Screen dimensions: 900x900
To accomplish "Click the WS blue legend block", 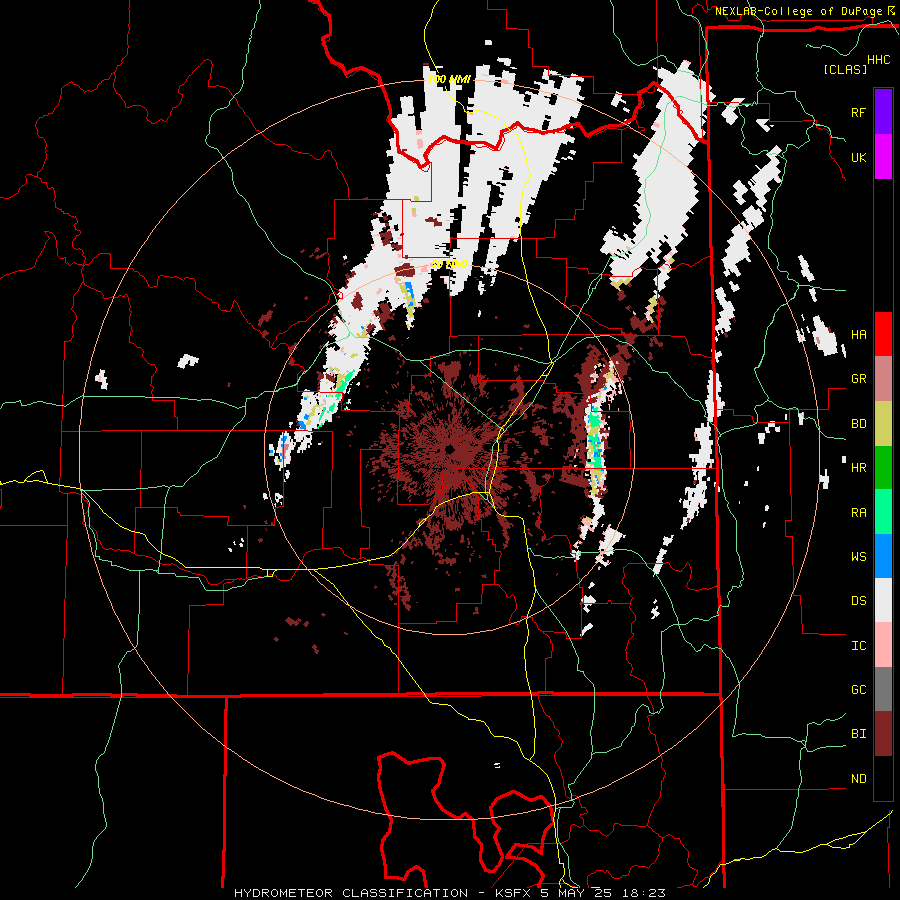I will (883, 556).
